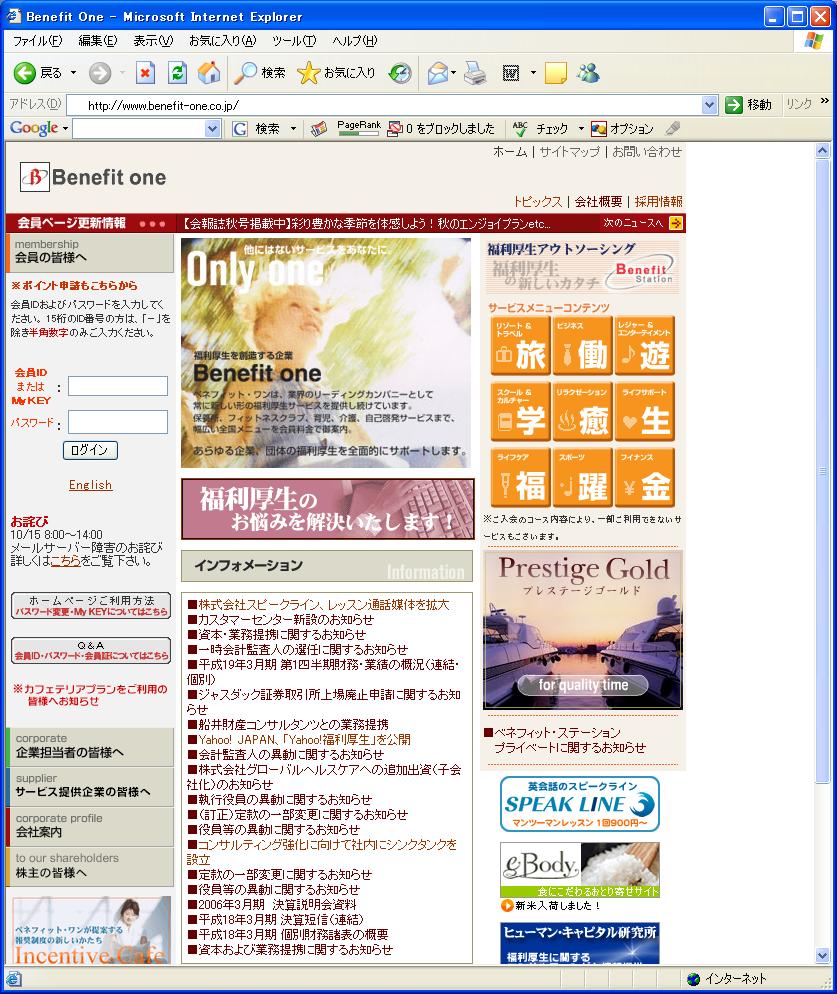Expand the Back button history dropdown
This screenshot has height=994, width=837.
click(x=74, y=73)
